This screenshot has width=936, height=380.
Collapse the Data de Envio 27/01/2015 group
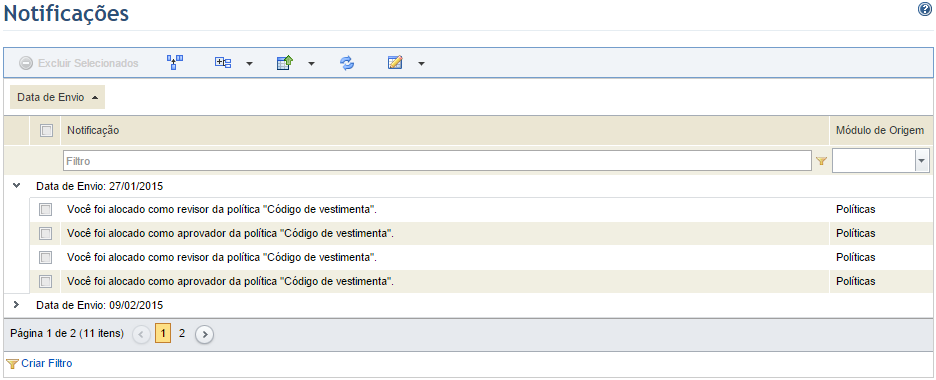click(16, 186)
